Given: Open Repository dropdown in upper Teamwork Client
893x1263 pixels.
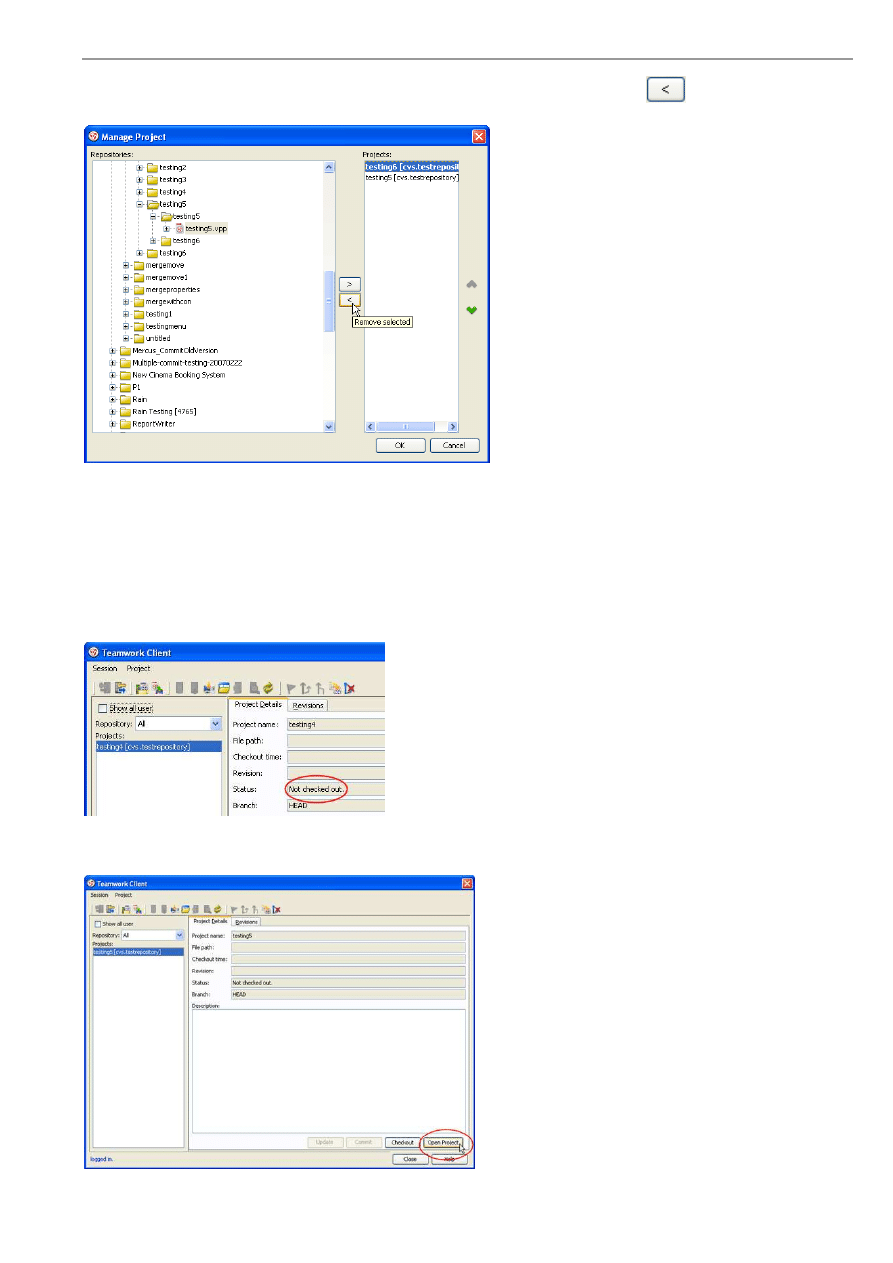Looking at the screenshot, I should pyautogui.click(x=215, y=723).
